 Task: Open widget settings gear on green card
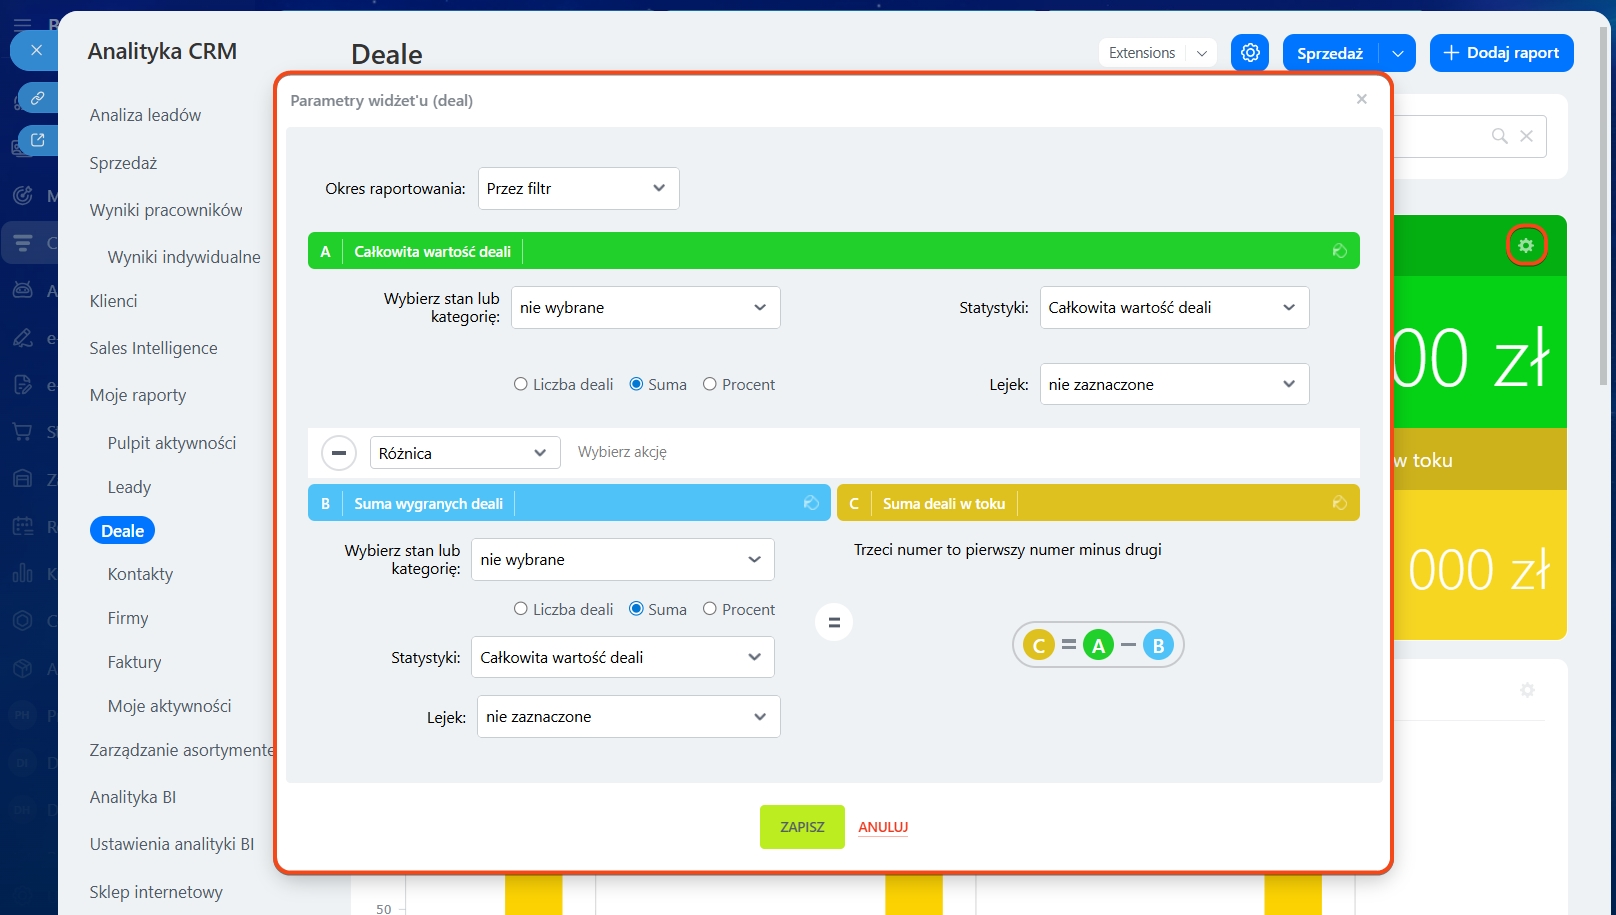pyautogui.click(x=1525, y=246)
